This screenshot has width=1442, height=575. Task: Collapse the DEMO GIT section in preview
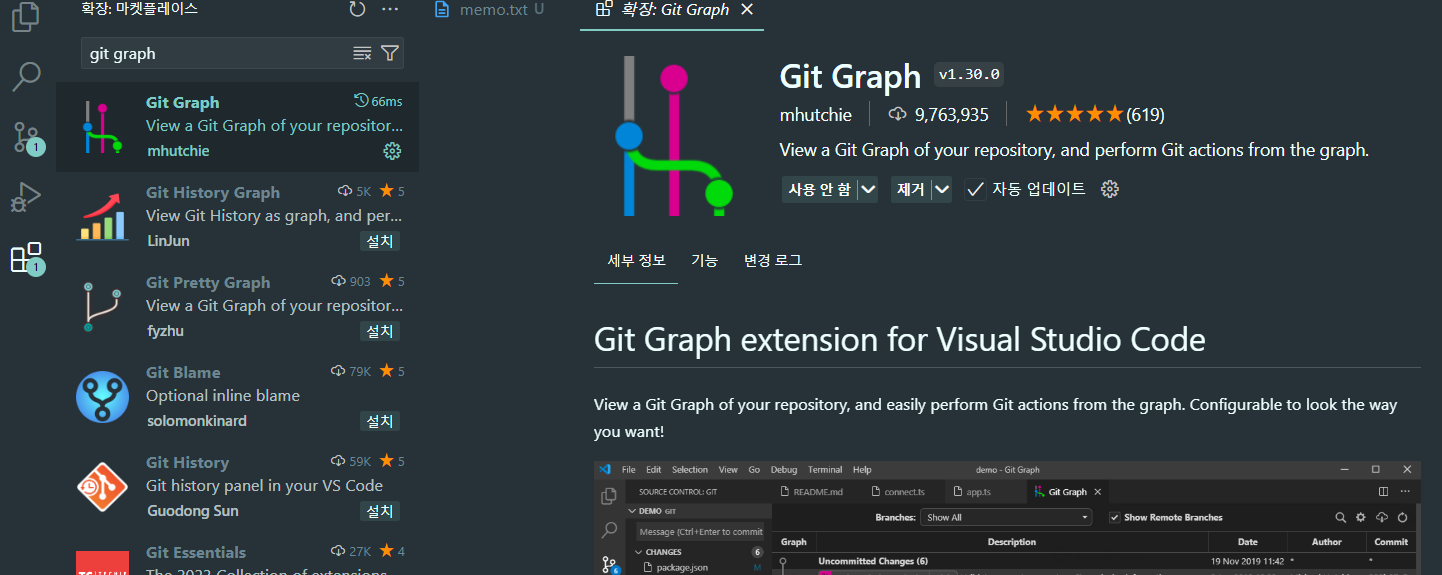(x=632, y=510)
